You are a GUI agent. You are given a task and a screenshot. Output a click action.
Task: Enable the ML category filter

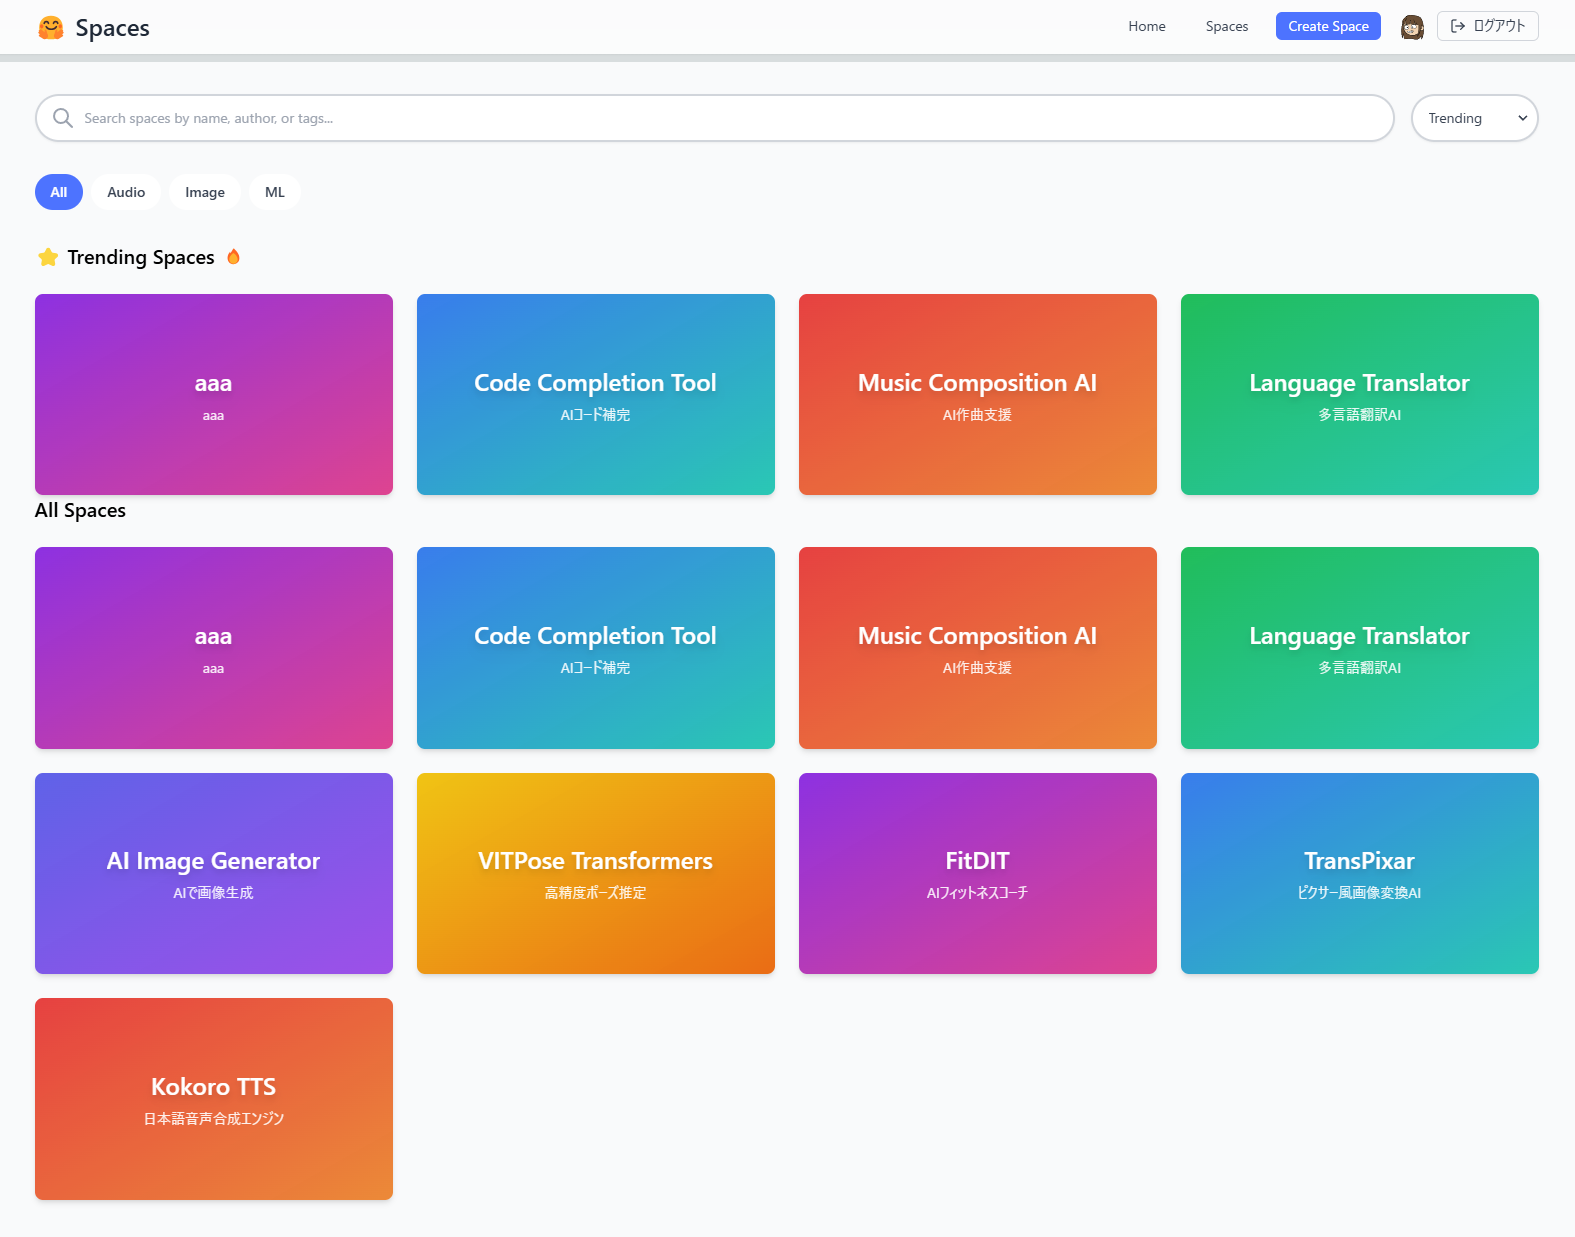(x=275, y=192)
